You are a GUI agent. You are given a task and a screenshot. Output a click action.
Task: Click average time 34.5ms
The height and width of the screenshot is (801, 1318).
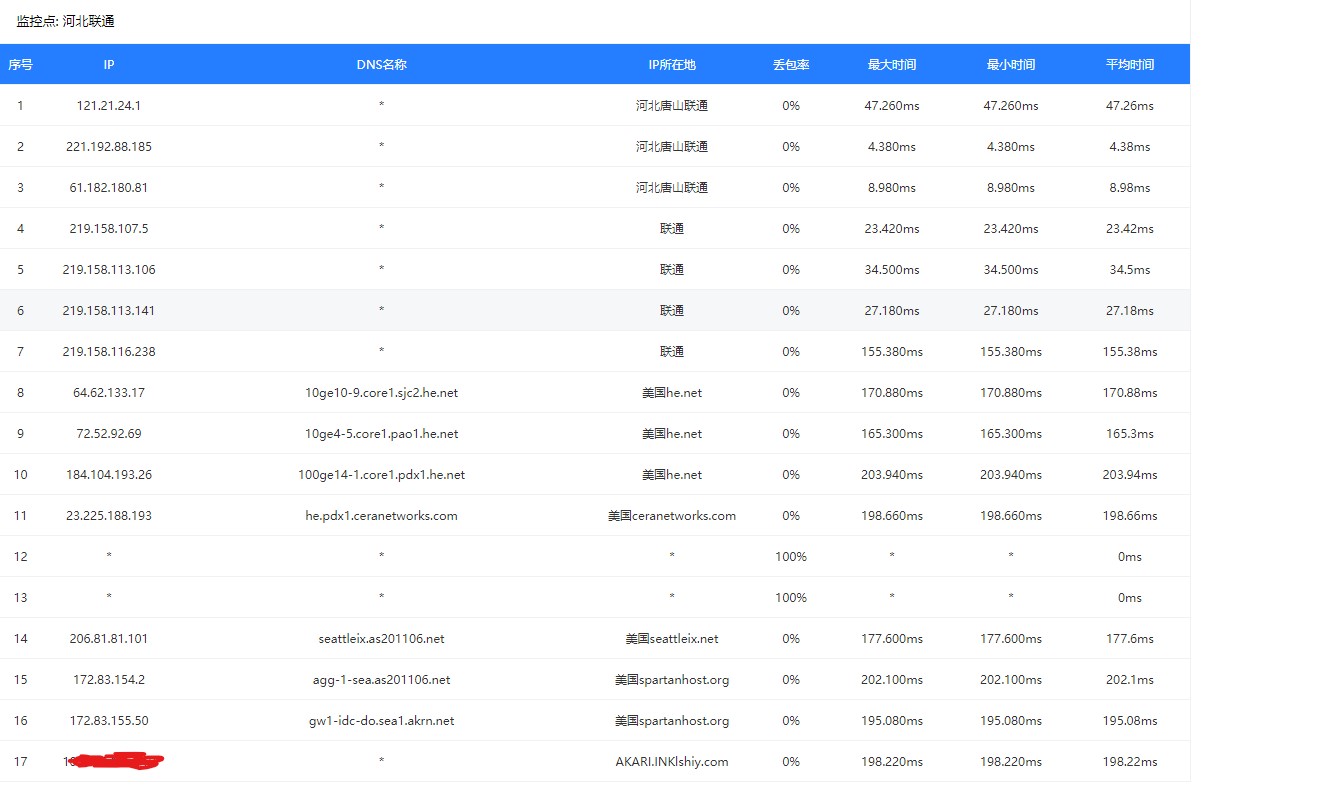click(1130, 269)
